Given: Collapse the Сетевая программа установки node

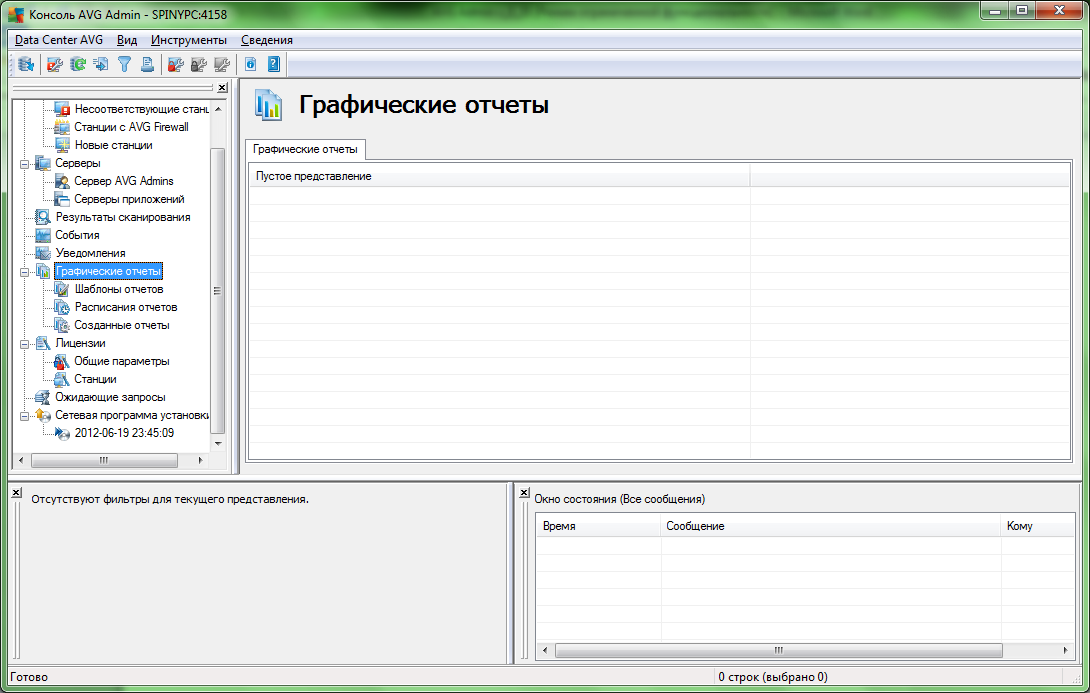Looking at the screenshot, I should pos(24,416).
